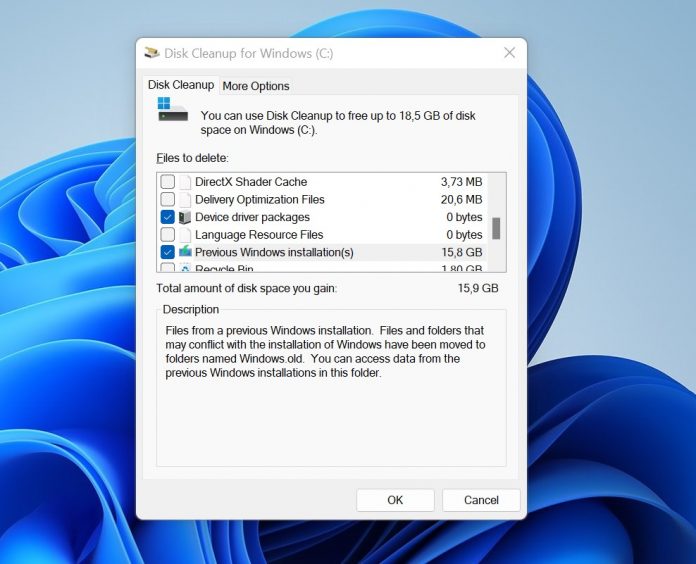The width and height of the screenshot is (696, 564).
Task: Click the Cancel button
Action: tap(481, 500)
